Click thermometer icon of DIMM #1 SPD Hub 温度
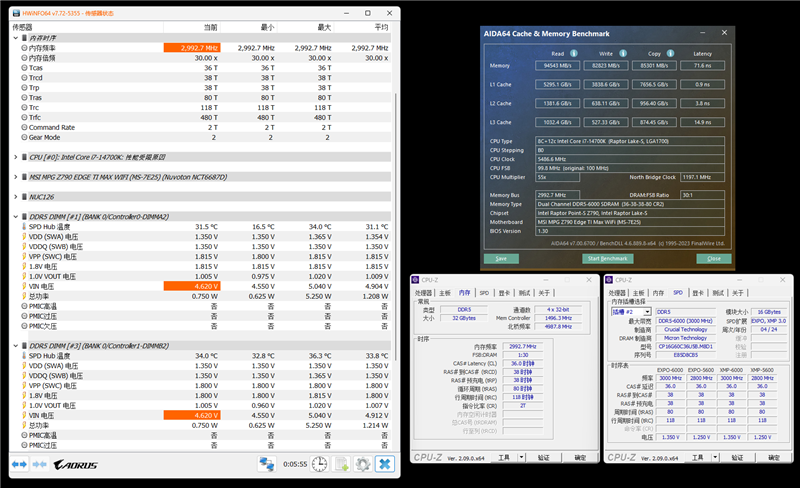800x488 pixels. (23, 226)
